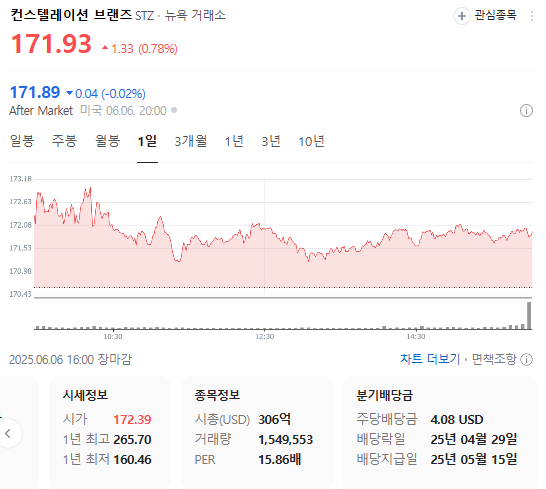Image resolution: width=546 pixels, height=489 pixels.
Task: Click the 관심종목 watchlist label
Action: (496, 15)
